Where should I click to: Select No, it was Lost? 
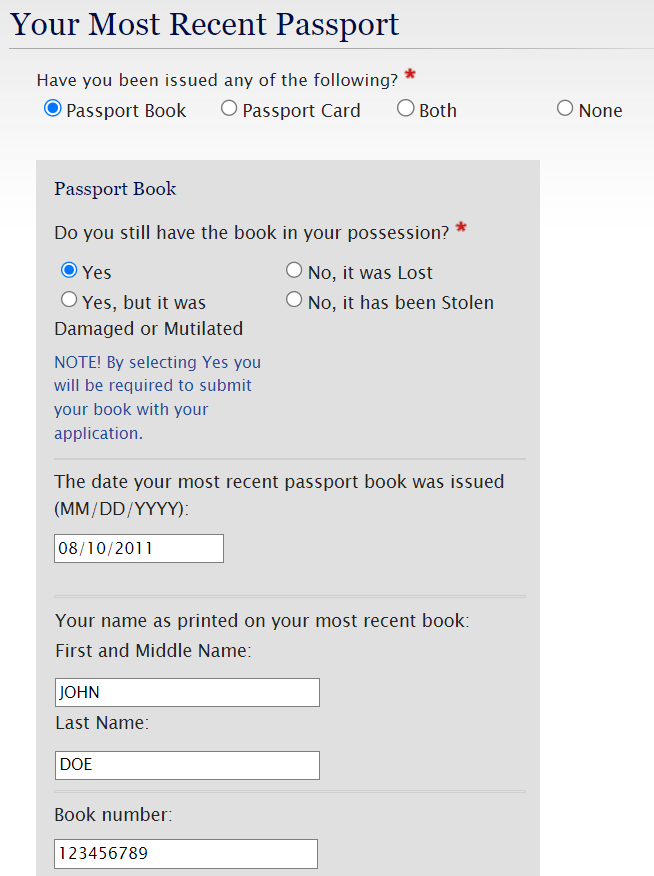click(x=294, y=270)
